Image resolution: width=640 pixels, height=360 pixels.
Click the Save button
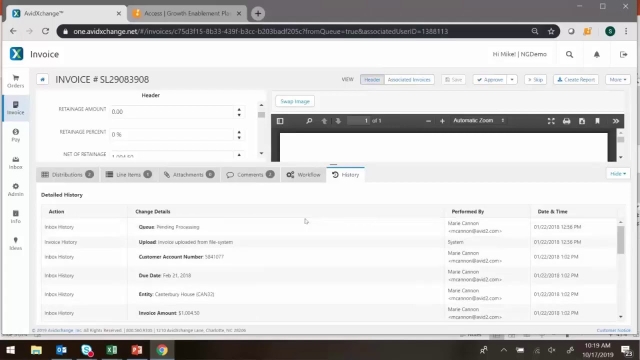453,80
